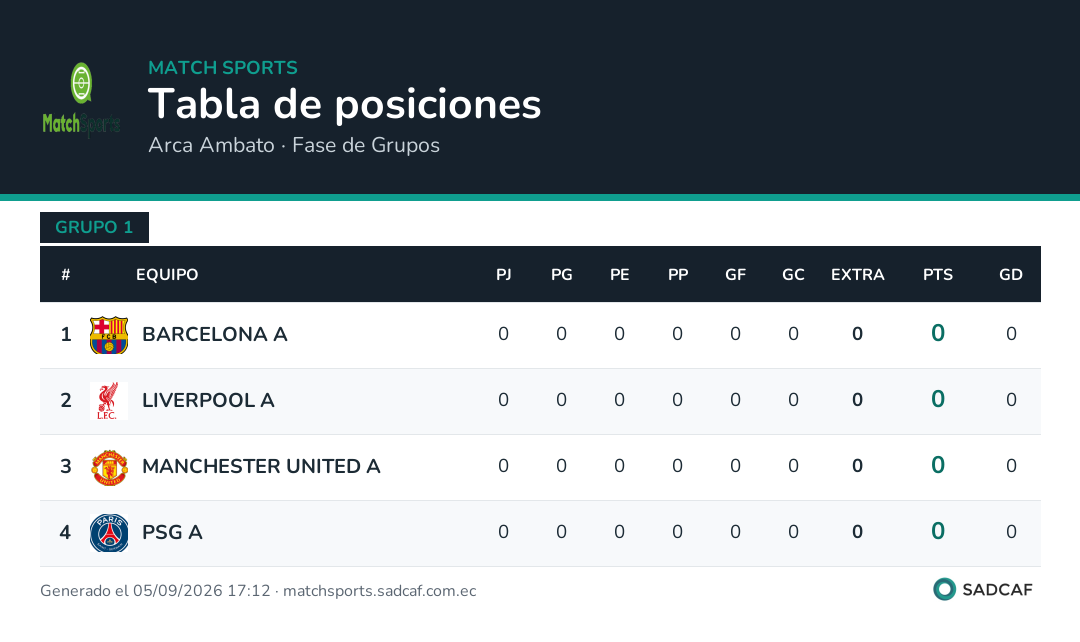Click the PSG team crest
Image resolution: width=1080 pixels, height=642 pixels.
(109, 533)
